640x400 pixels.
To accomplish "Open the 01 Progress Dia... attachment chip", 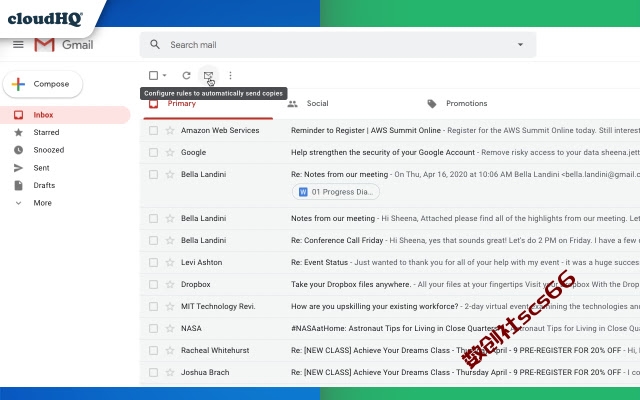I will (x=336, y=192).
